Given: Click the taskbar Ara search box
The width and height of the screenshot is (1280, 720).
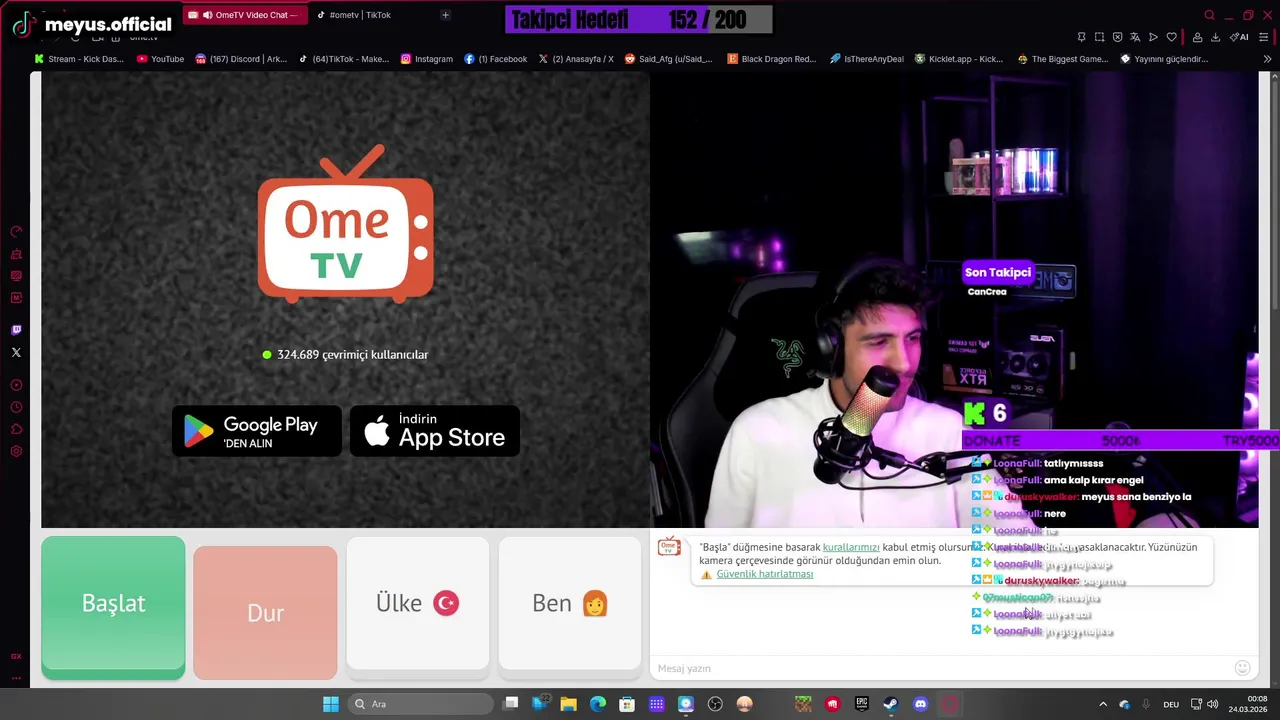Looking at the screenshot, I should [x=423, y=704].
